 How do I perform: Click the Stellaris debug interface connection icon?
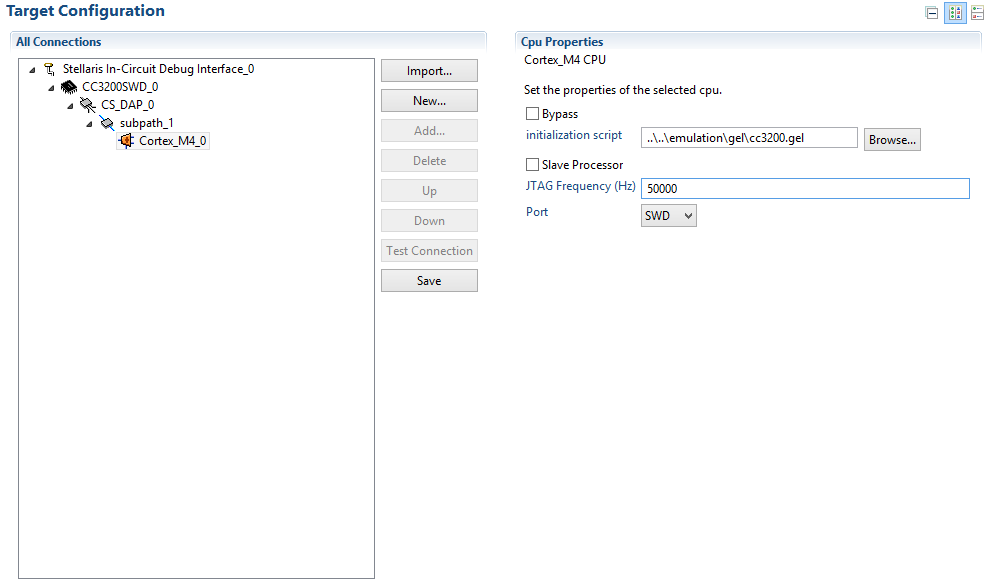pyautogui.click(x=49, y=69)
